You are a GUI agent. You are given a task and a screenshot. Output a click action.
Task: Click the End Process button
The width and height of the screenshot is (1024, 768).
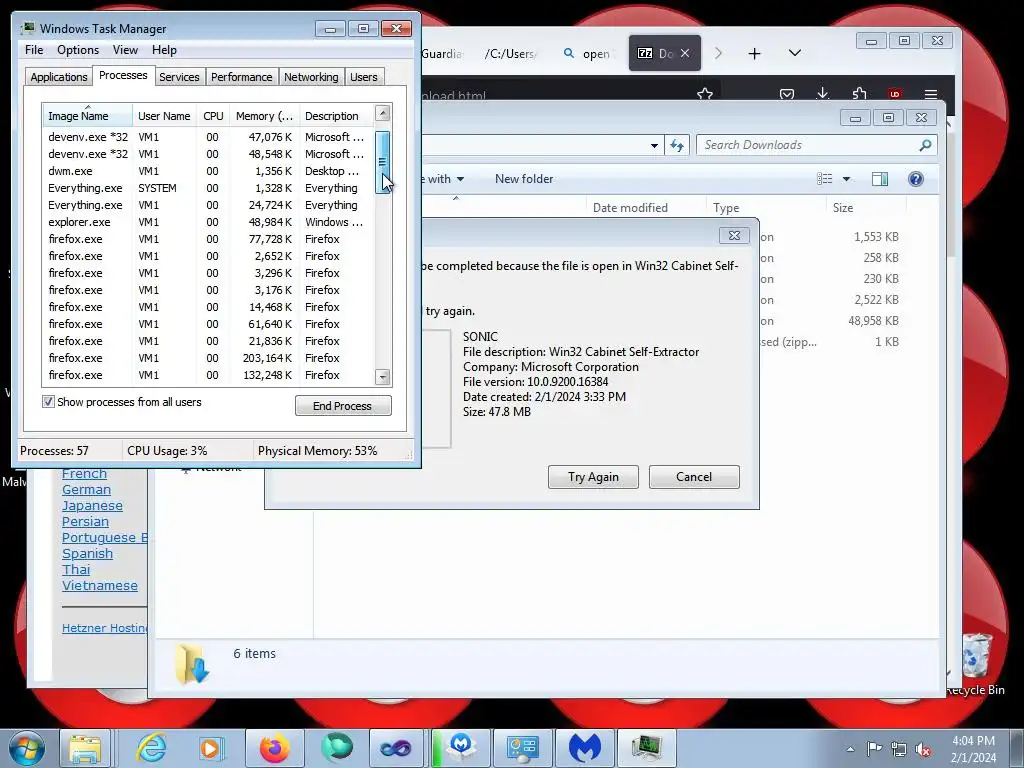click(343, 406)
